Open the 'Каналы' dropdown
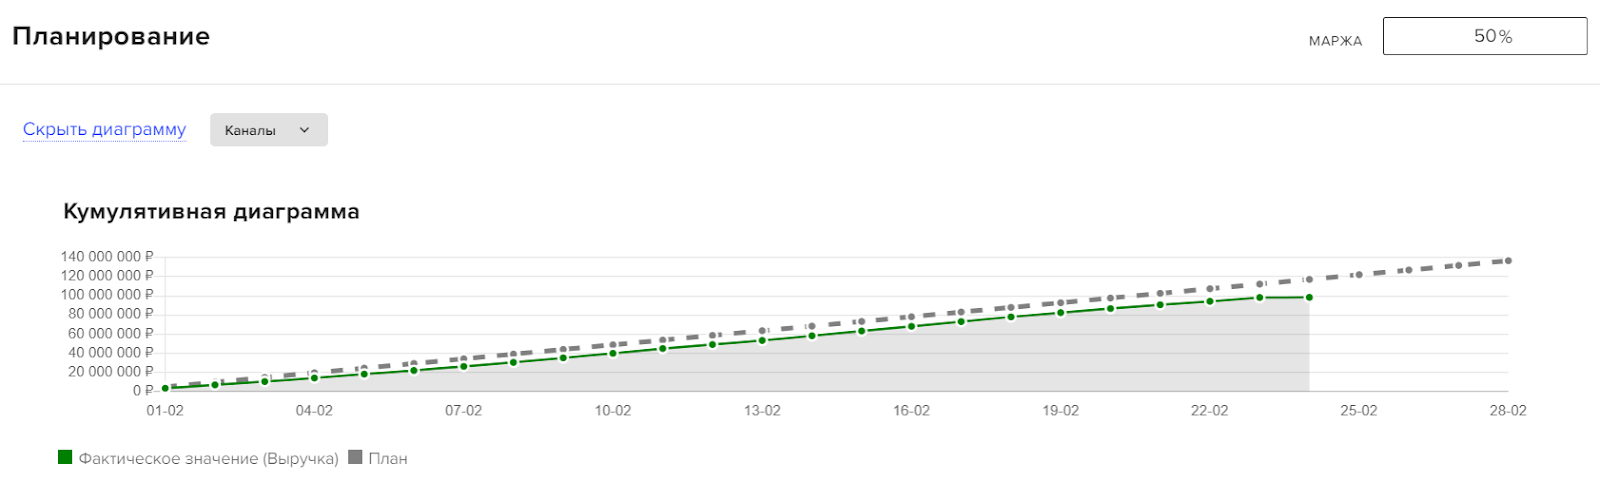The height and width of the screenshot is (482, 1600). [x=268, y=130]
